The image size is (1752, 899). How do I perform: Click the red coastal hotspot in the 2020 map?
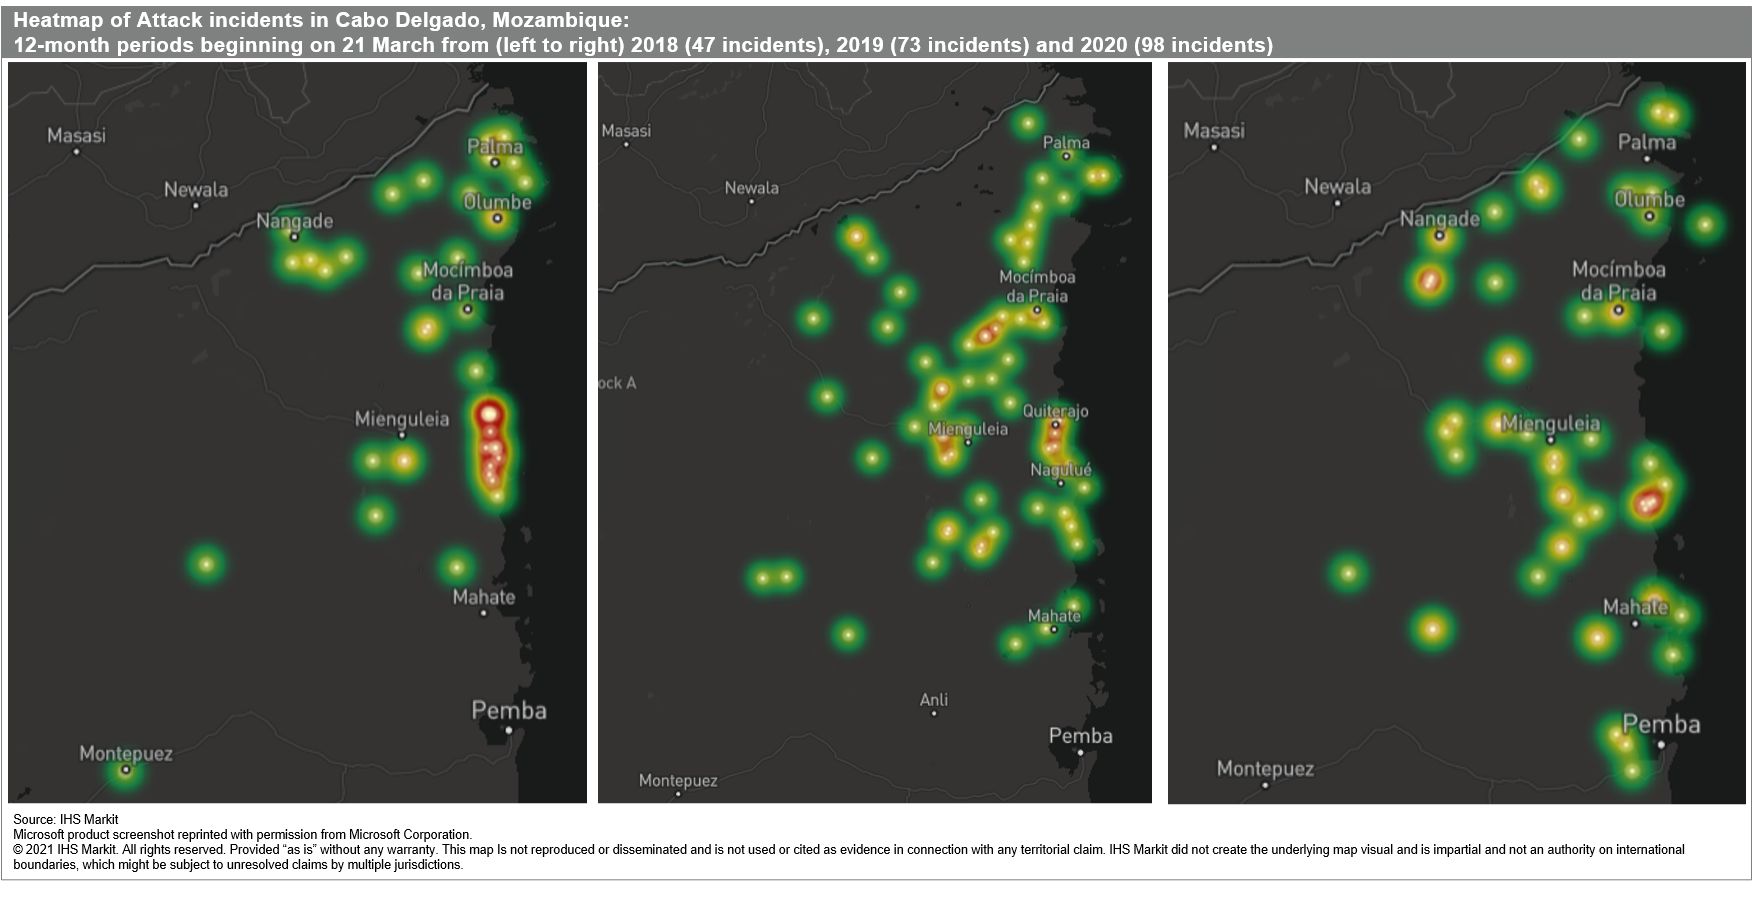point(1647,503)
